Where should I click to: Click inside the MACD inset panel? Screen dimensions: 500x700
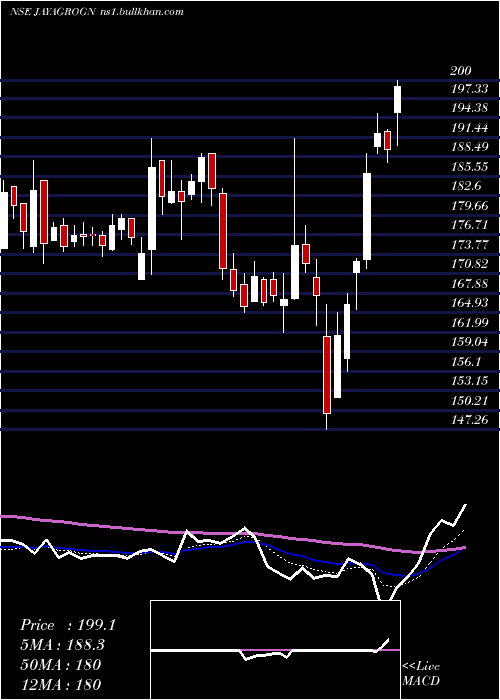click(x=275, y=650)
